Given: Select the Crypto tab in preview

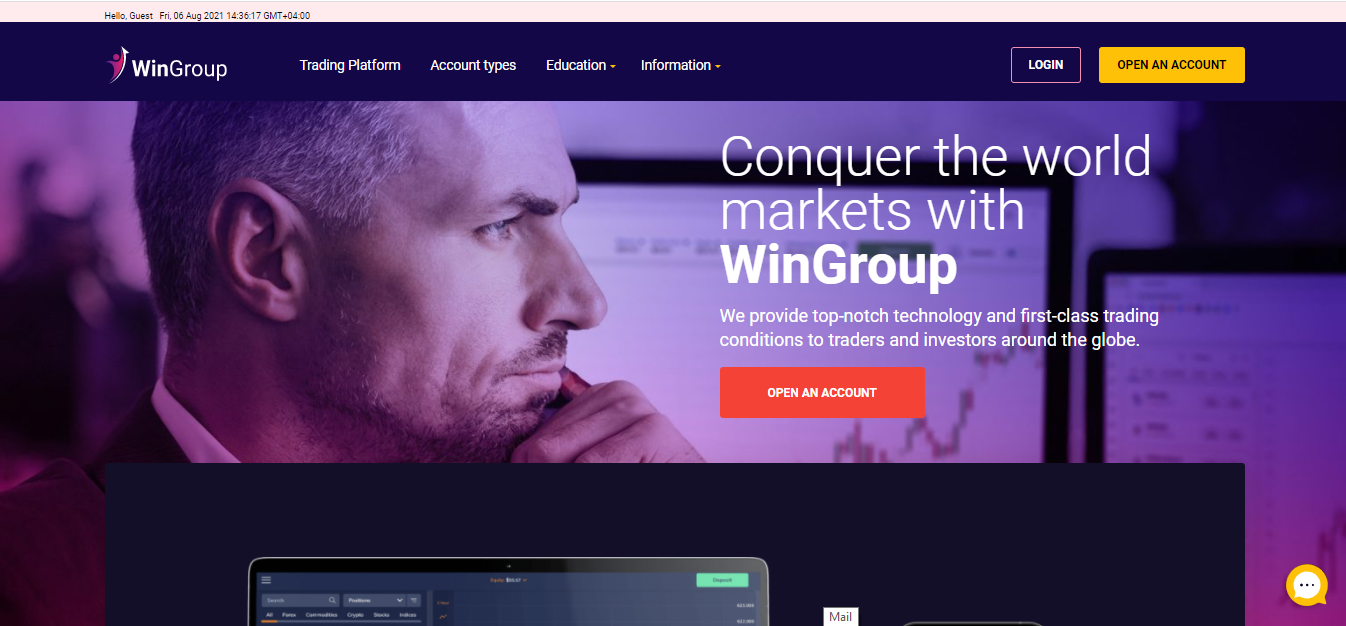Looking at the screenshot, I should (x=355, y=615).
